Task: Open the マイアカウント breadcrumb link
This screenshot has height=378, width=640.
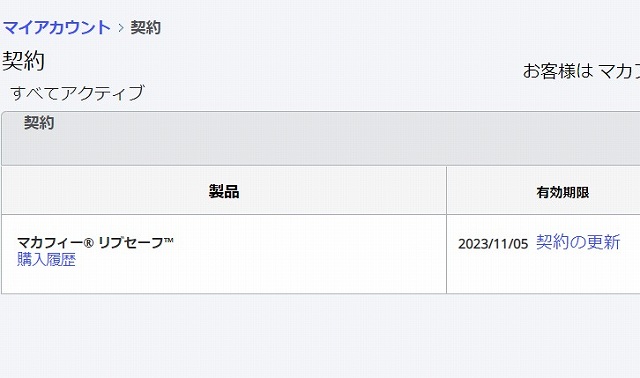Action: click(x=57, y=27)
